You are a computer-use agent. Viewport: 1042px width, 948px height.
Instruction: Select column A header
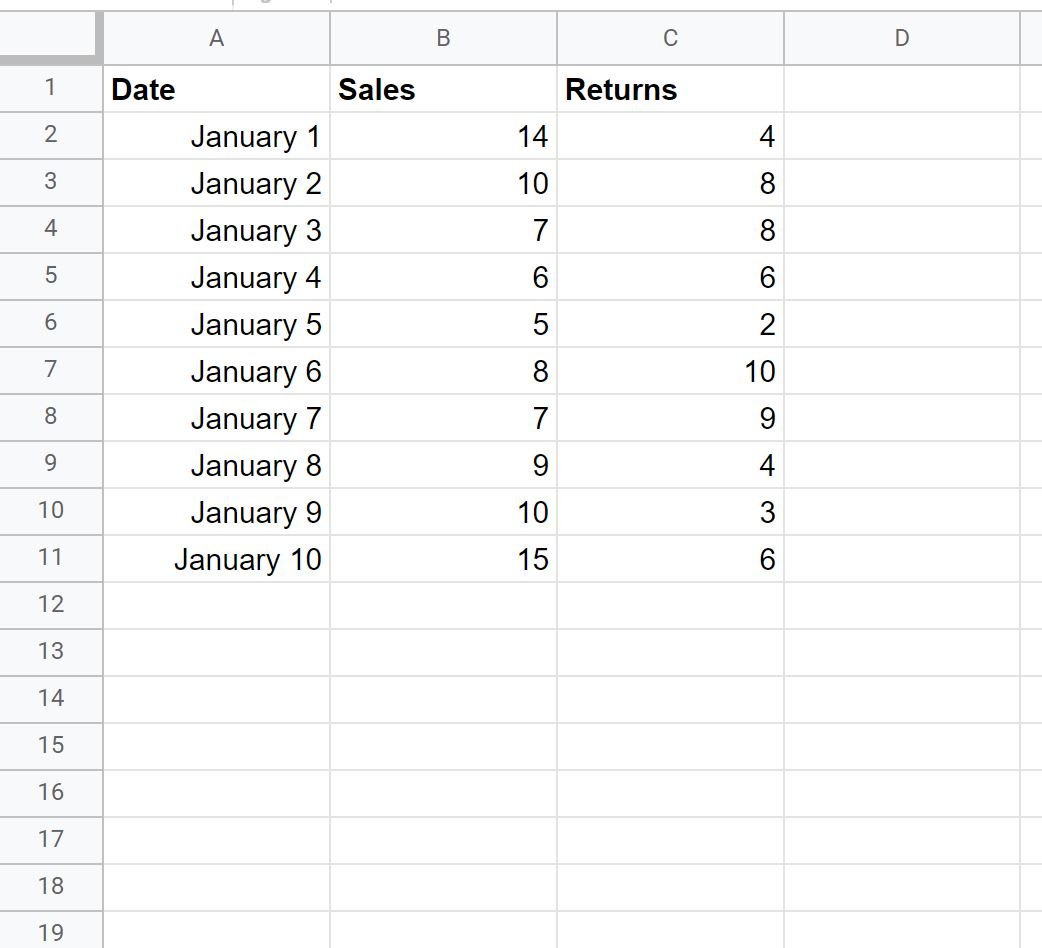pyautogui.click(x=216, y=38)
